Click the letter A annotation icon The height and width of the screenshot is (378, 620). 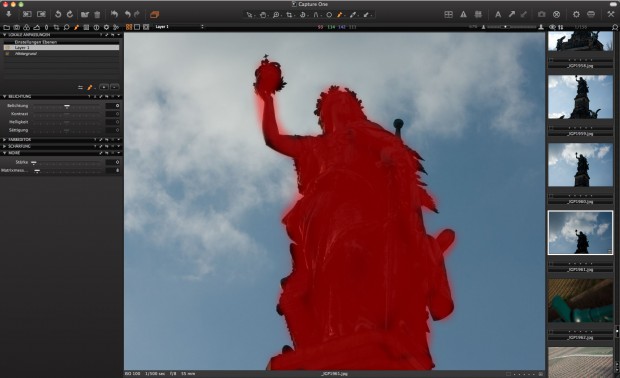498,15
